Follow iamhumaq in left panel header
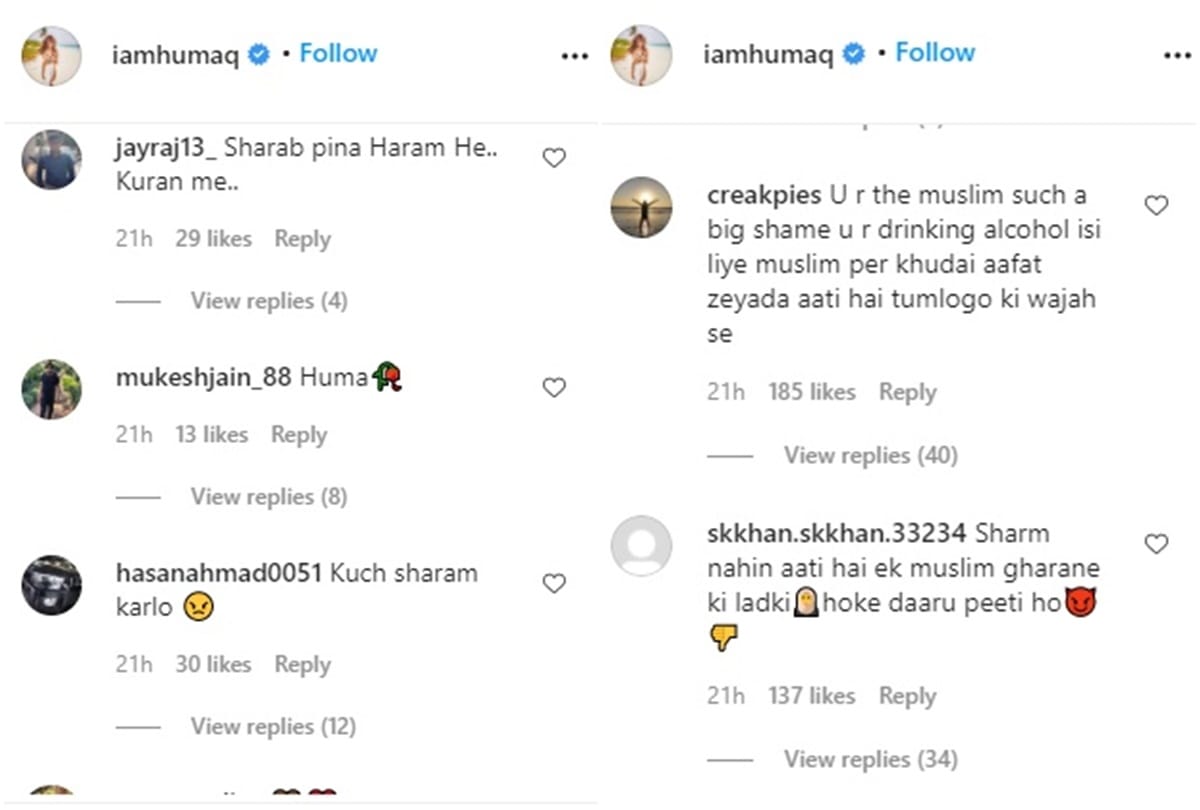Screen dimensions: 1200x810 coord(337,53)
